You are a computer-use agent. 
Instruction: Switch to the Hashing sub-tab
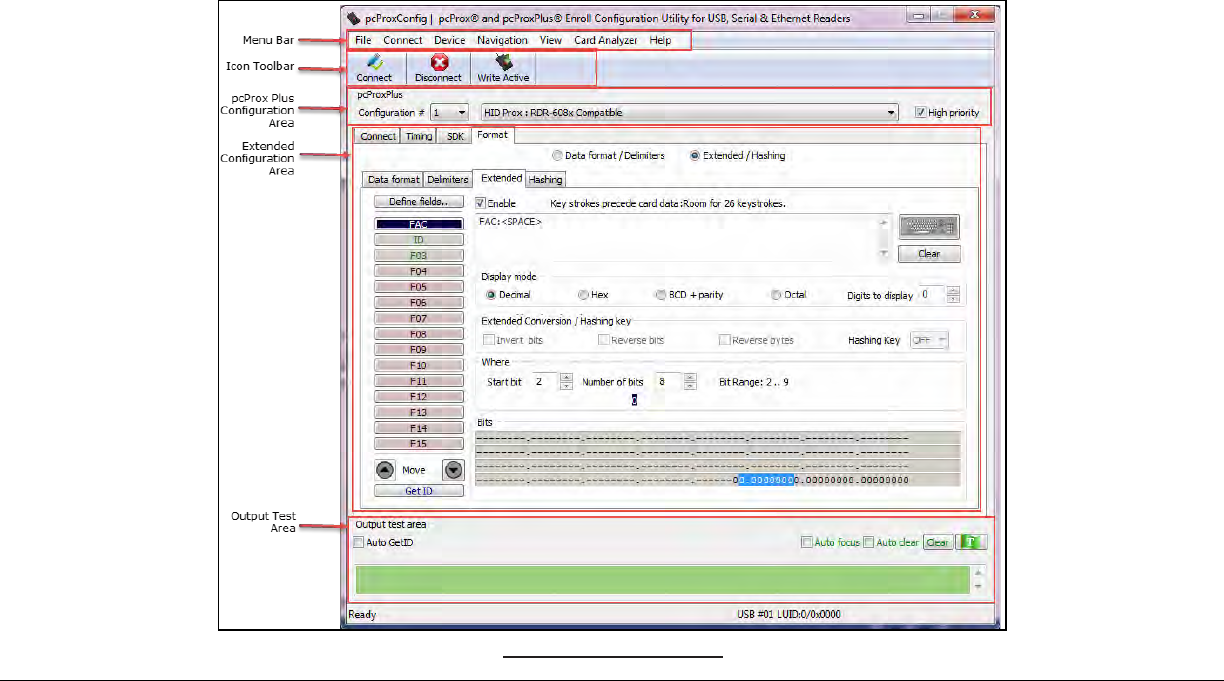tap(545, 180)
